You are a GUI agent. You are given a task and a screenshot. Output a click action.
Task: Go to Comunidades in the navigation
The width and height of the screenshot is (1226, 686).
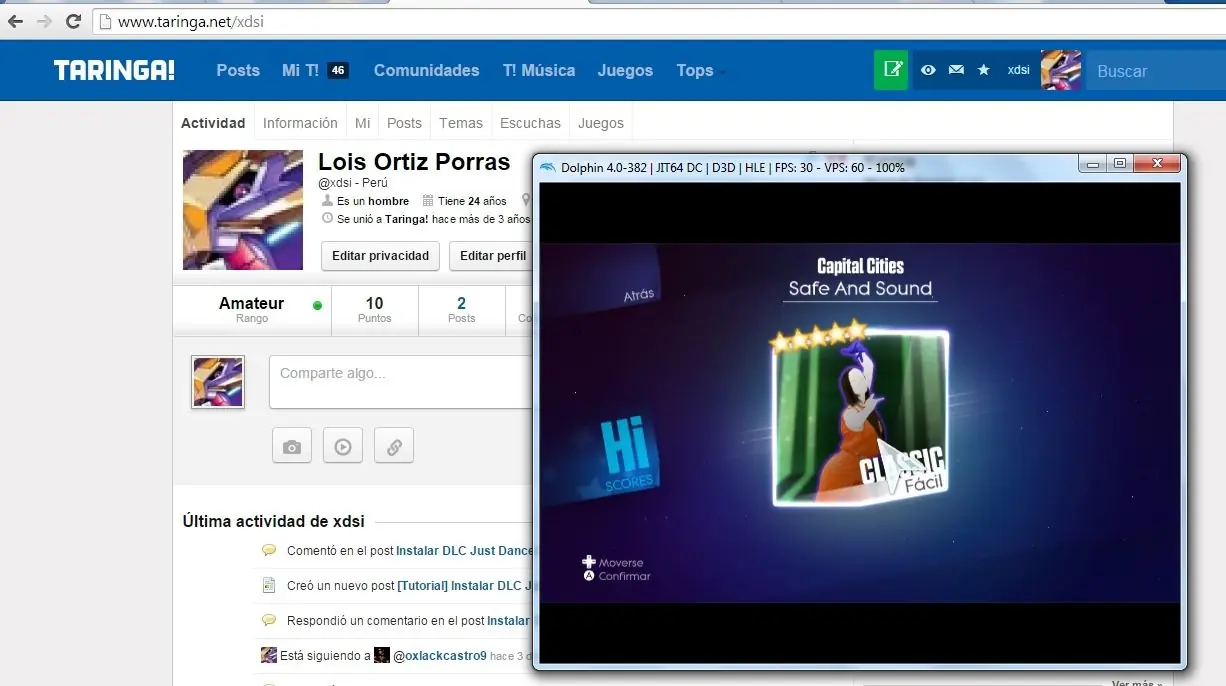coord(426,70)
